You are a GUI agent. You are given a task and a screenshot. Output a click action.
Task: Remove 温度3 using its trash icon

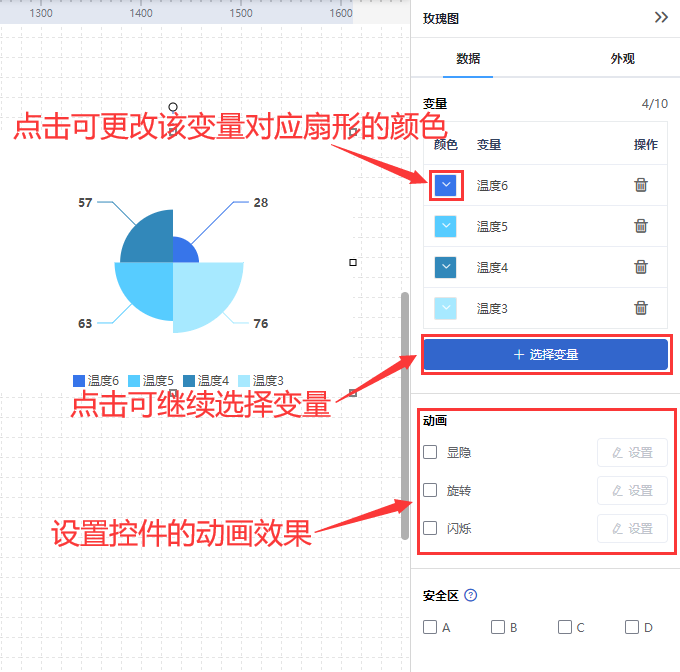[641, 308]
